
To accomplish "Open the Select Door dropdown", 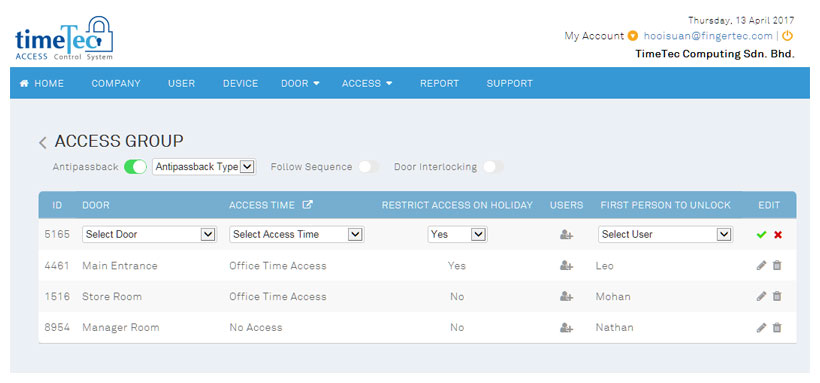I will click(149, 235).
